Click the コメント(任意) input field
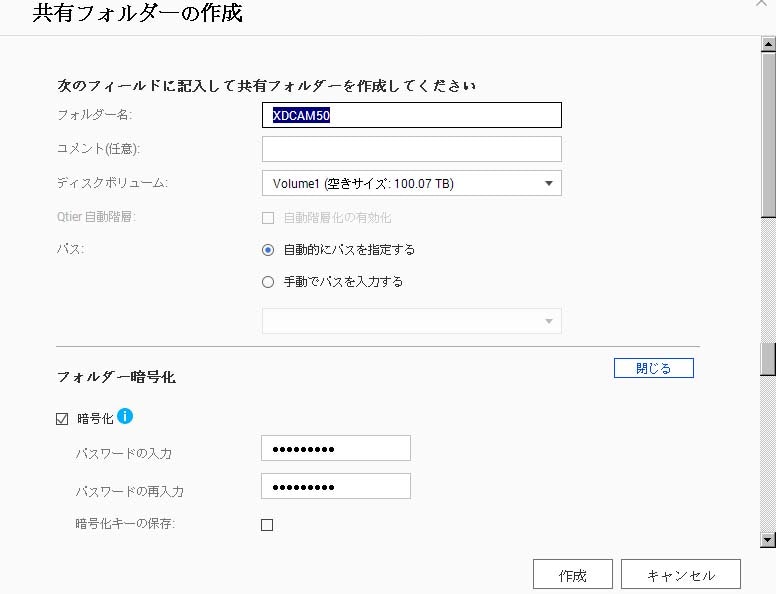 point(412,149)
